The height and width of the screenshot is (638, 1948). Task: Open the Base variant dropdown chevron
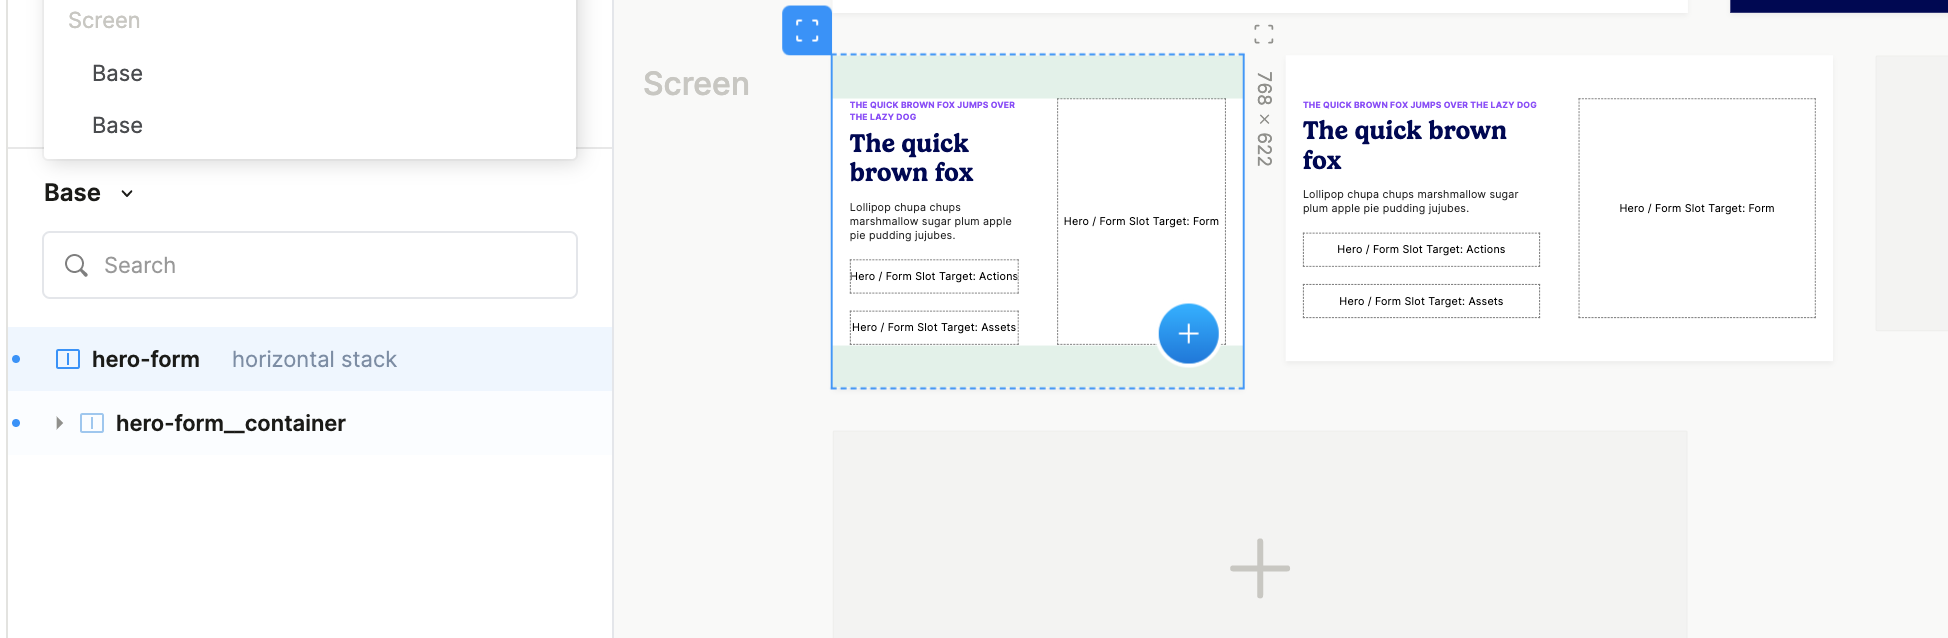[127, 193]
